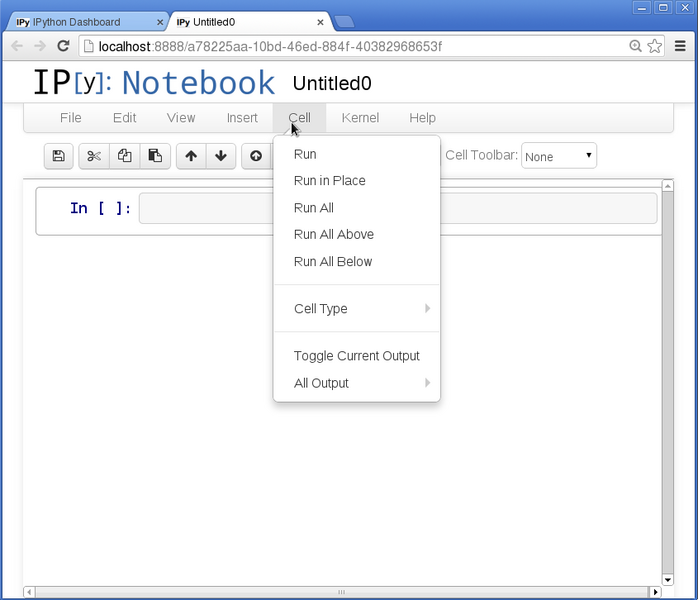Click horizontal scrollbar left arrow
Viewport: 698px width, 600px height.
point(29,592)
